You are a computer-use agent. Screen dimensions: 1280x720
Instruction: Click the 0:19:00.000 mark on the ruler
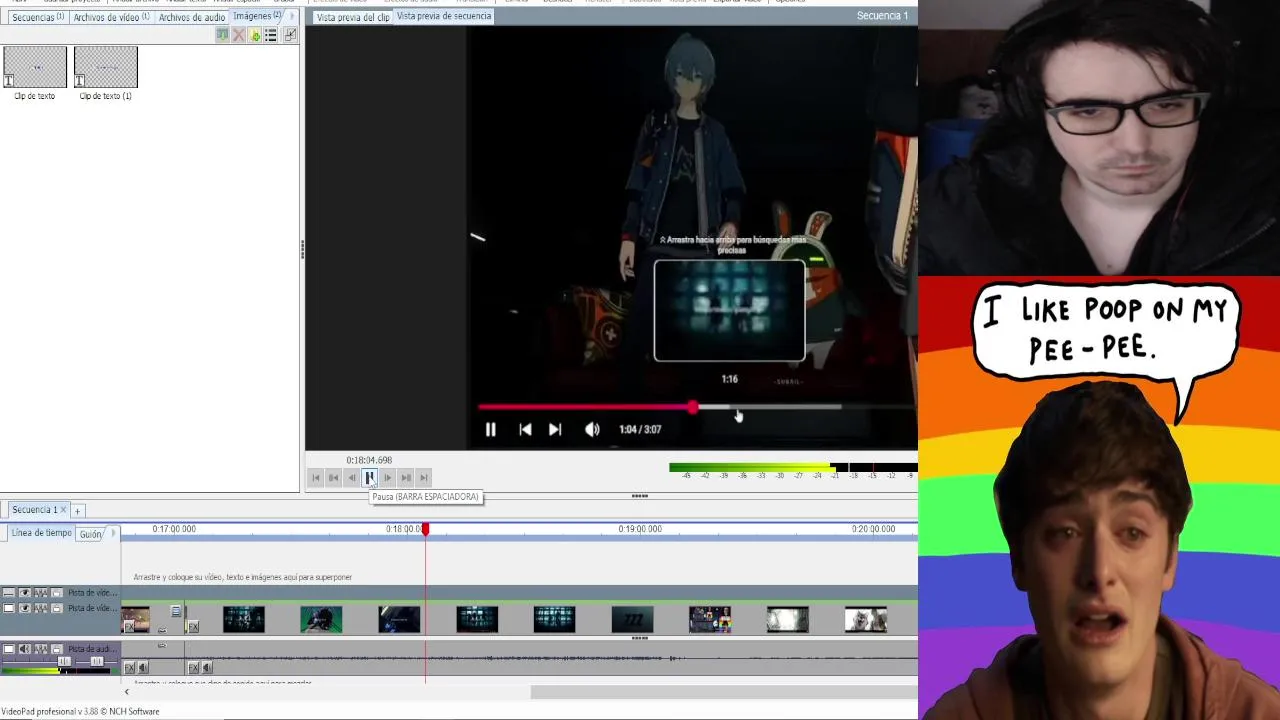coord(640,529)
